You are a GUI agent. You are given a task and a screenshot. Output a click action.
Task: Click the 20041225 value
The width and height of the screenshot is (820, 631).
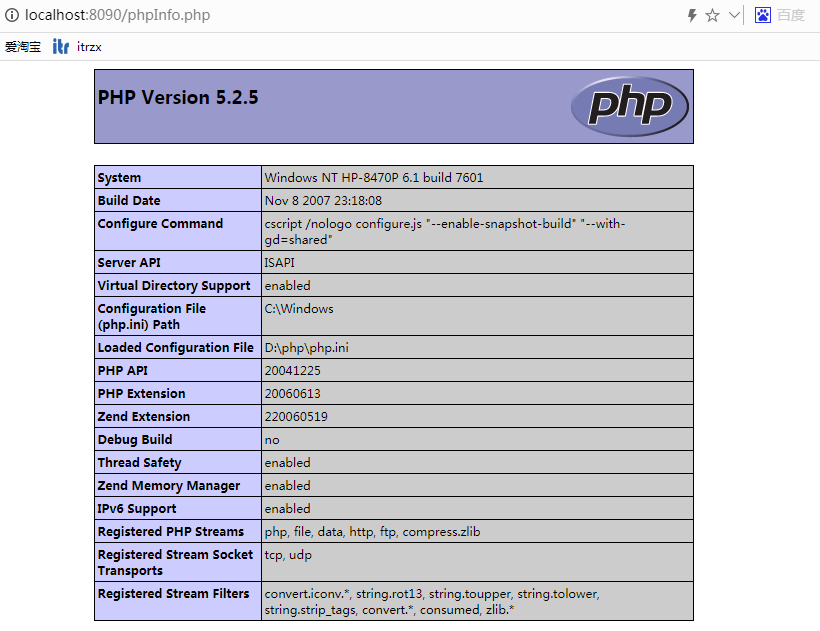292,371
